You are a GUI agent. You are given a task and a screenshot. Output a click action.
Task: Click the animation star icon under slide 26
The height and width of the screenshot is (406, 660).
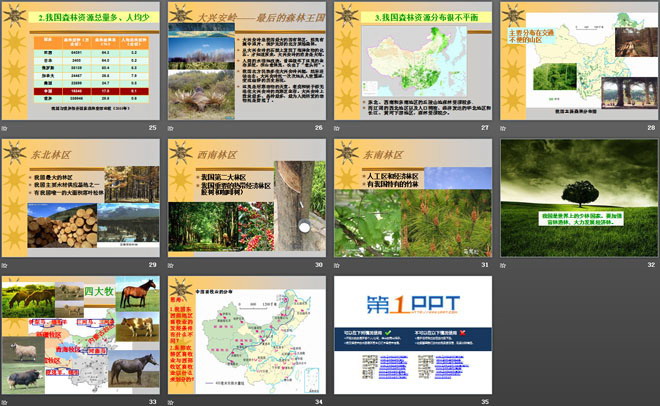pos(173,128)
